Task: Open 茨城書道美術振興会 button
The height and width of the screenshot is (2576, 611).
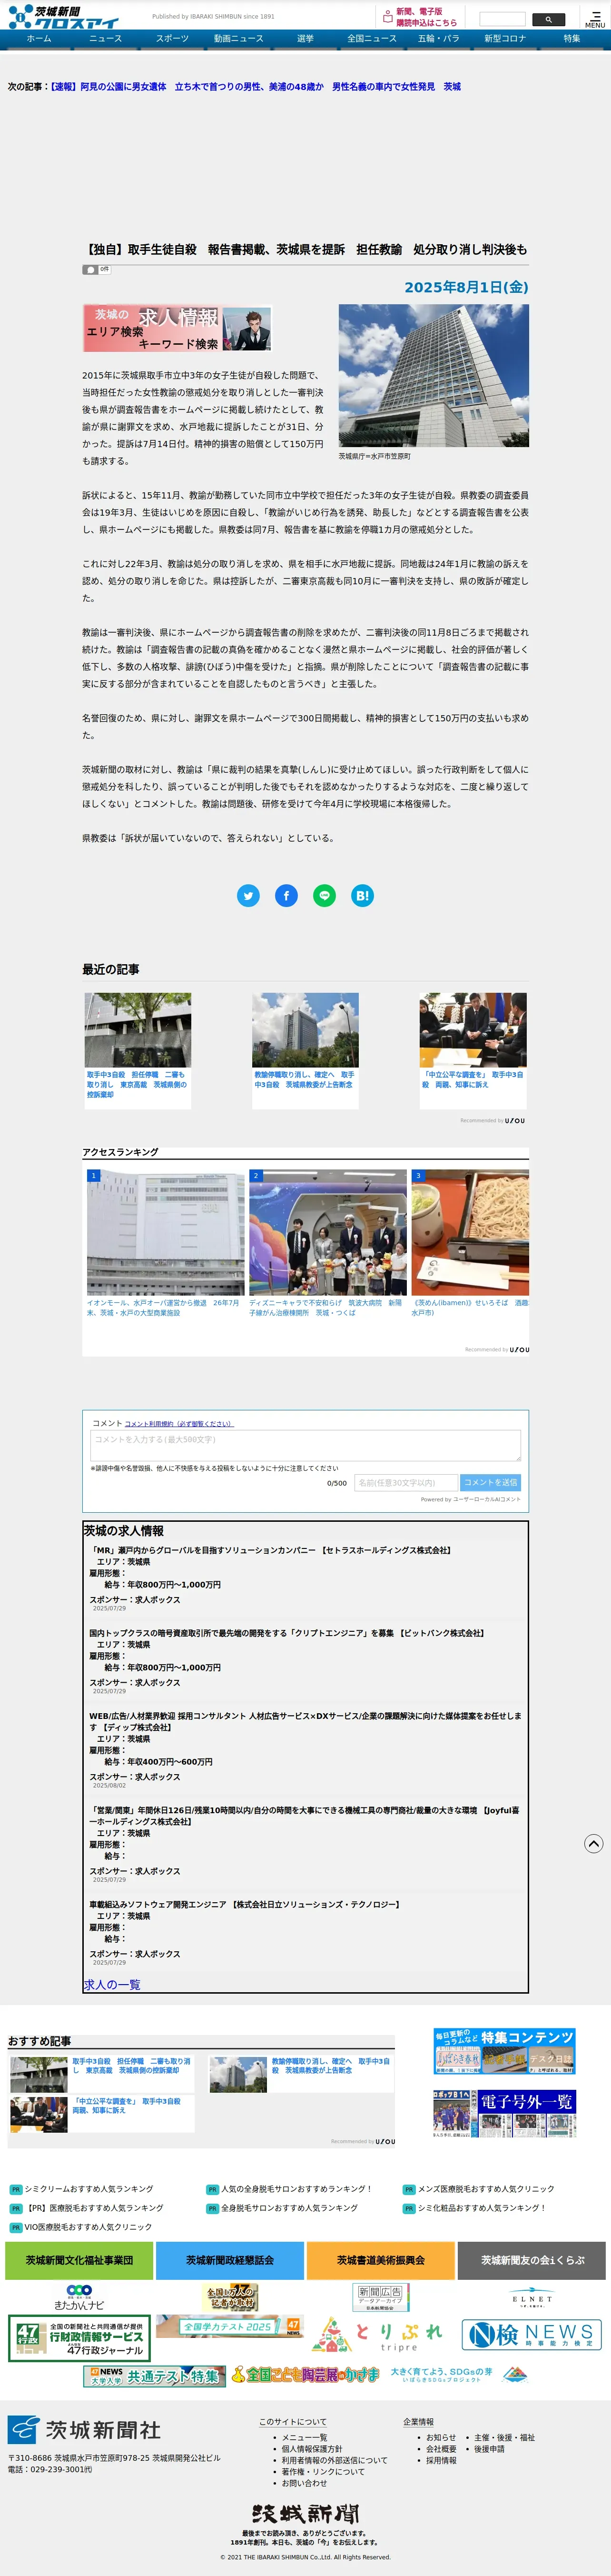Action: tap(381, 2260)
